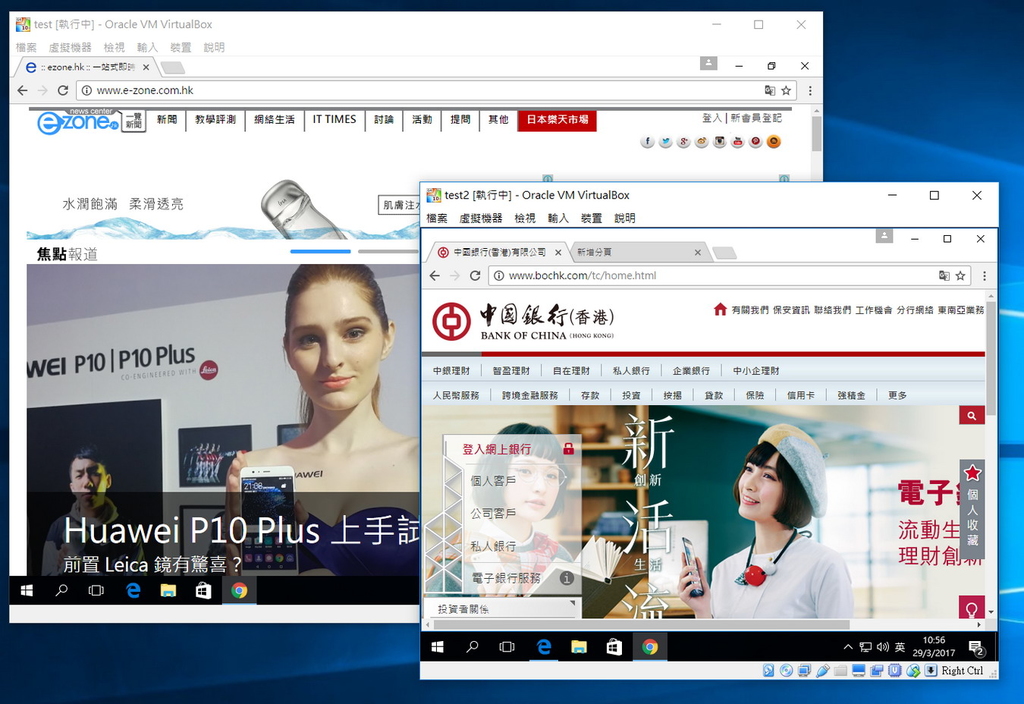Click info icon beside 電子銀行服務
This screenshot has width=1024, height=704.
click(567, 578)
